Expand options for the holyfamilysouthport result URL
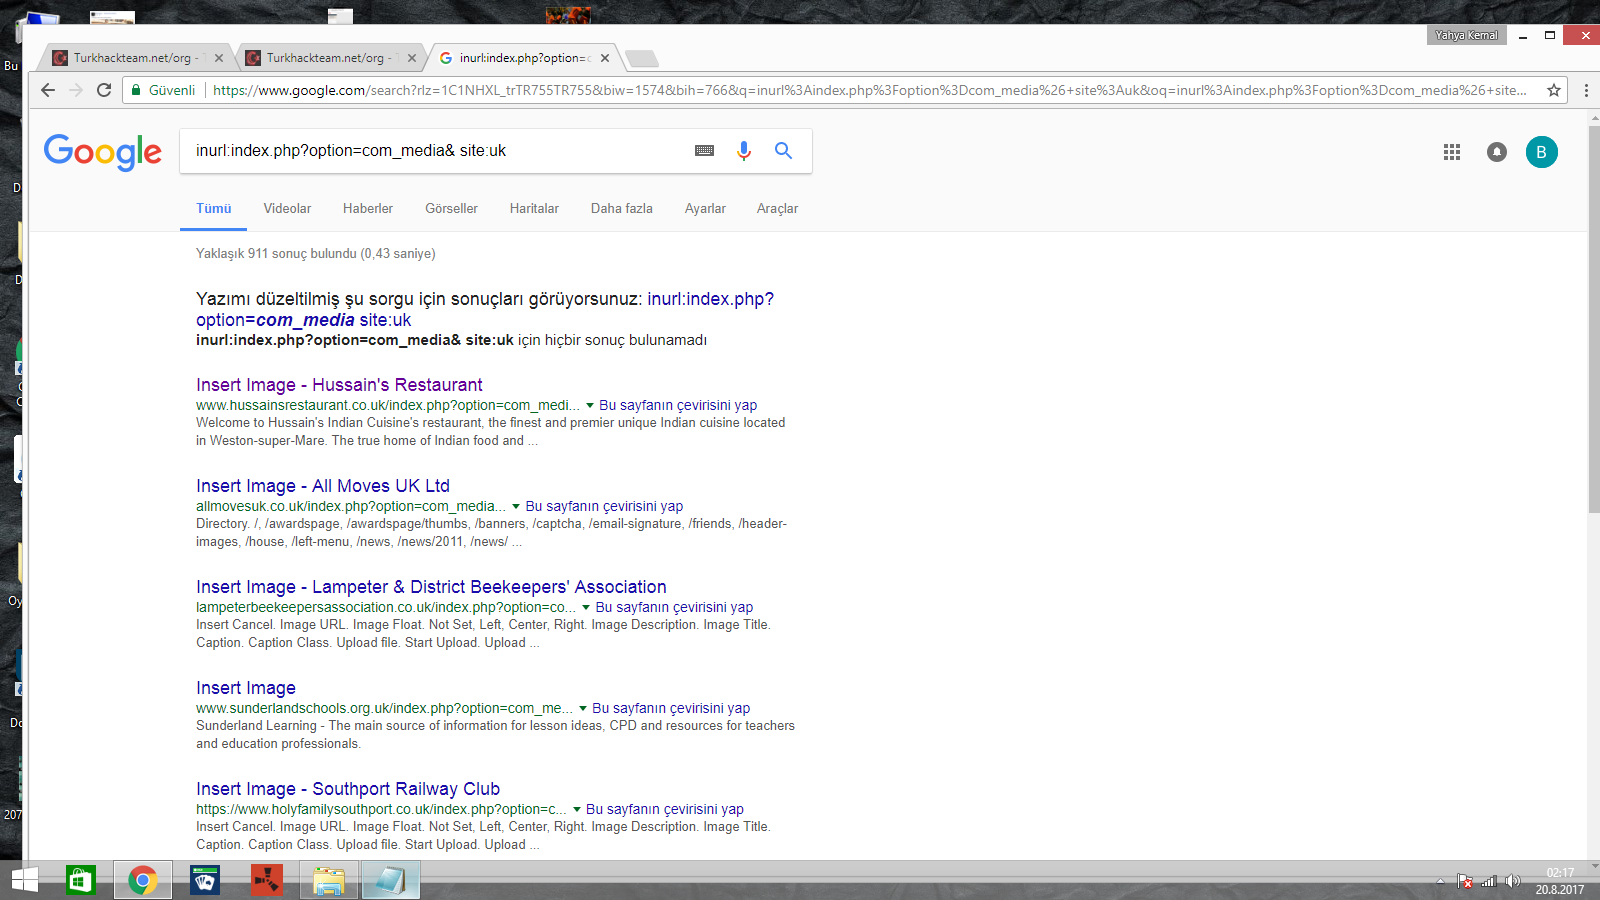1600x900 pixels. click(x=577, y=810)
